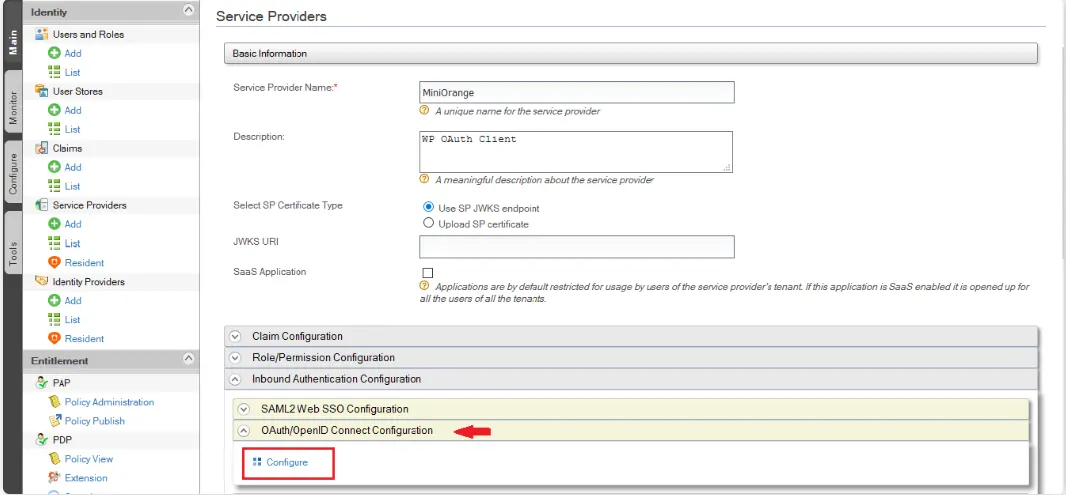Click the PAP icon
This screenshot has width=1066, height=495.
41,383
